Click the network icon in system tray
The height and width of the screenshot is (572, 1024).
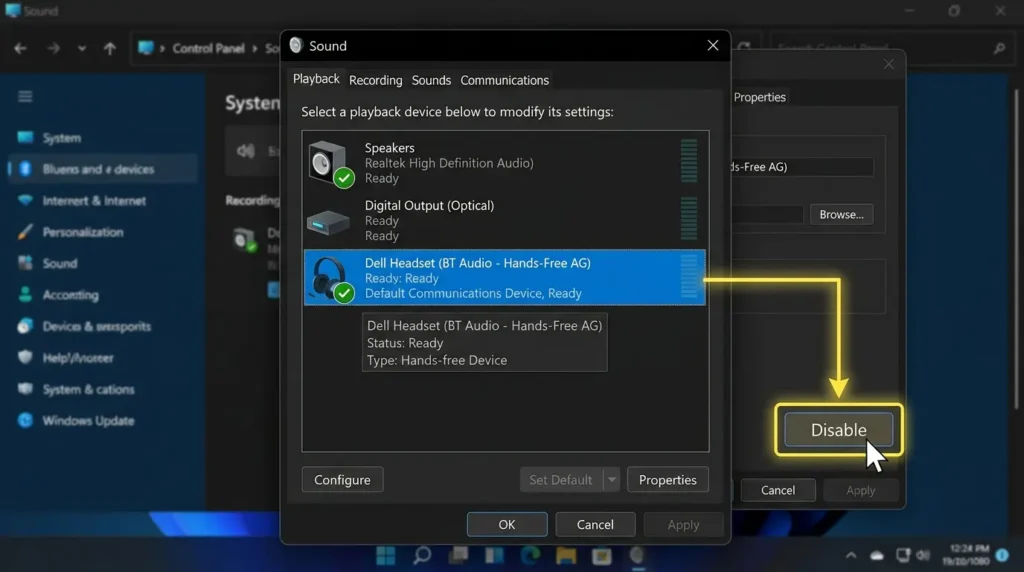(x=903, y=555)
